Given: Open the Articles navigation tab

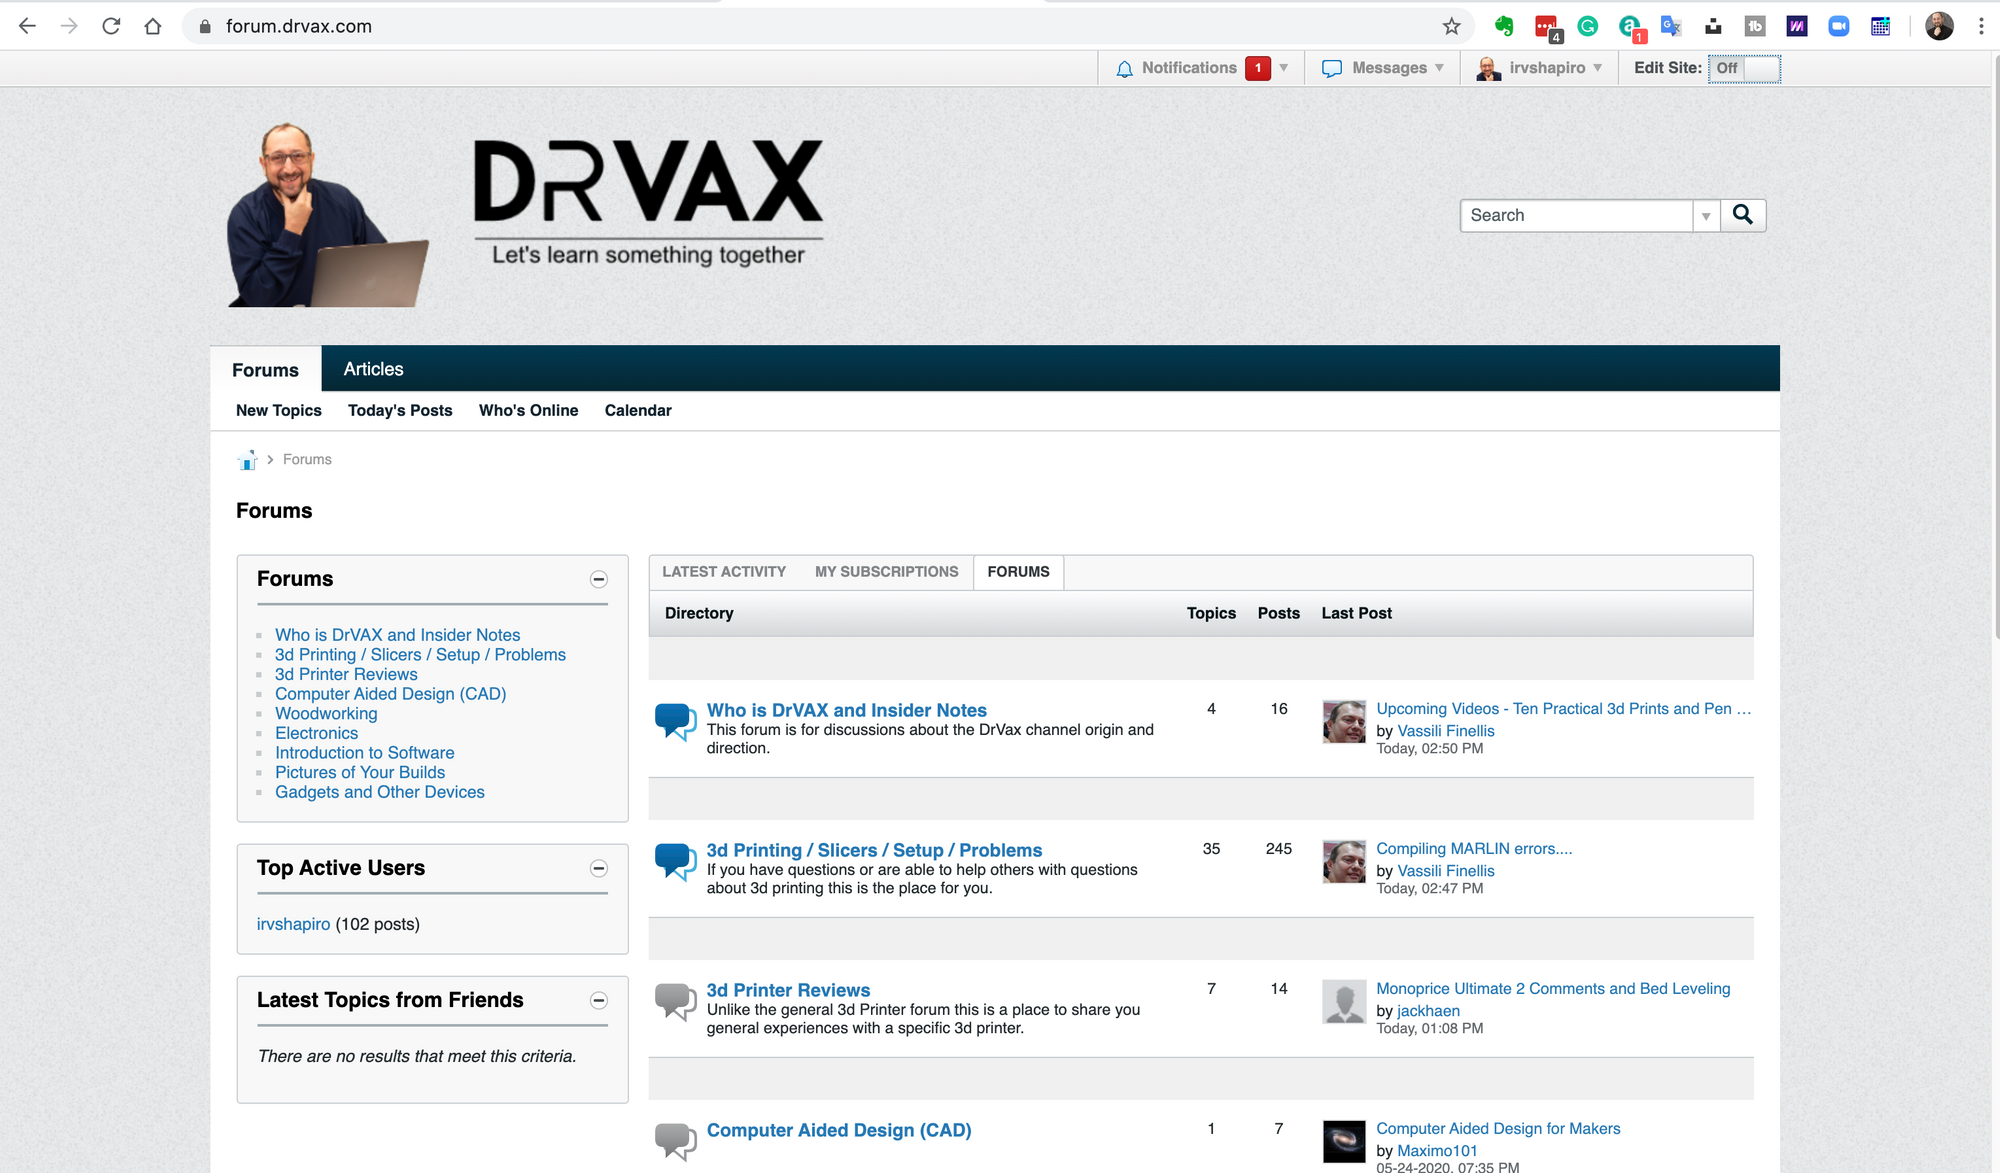Looking at the screenshot, I should tap(373, 369).
